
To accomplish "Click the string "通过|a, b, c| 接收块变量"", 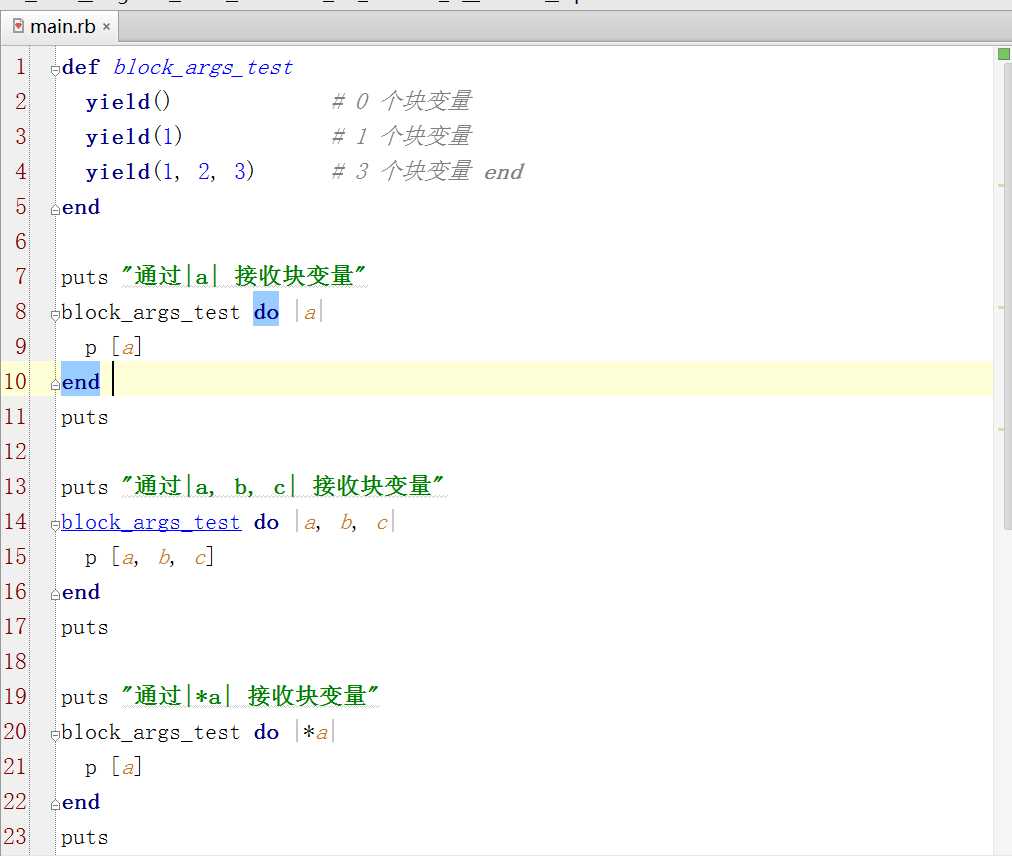I will [x=283, y=487].
